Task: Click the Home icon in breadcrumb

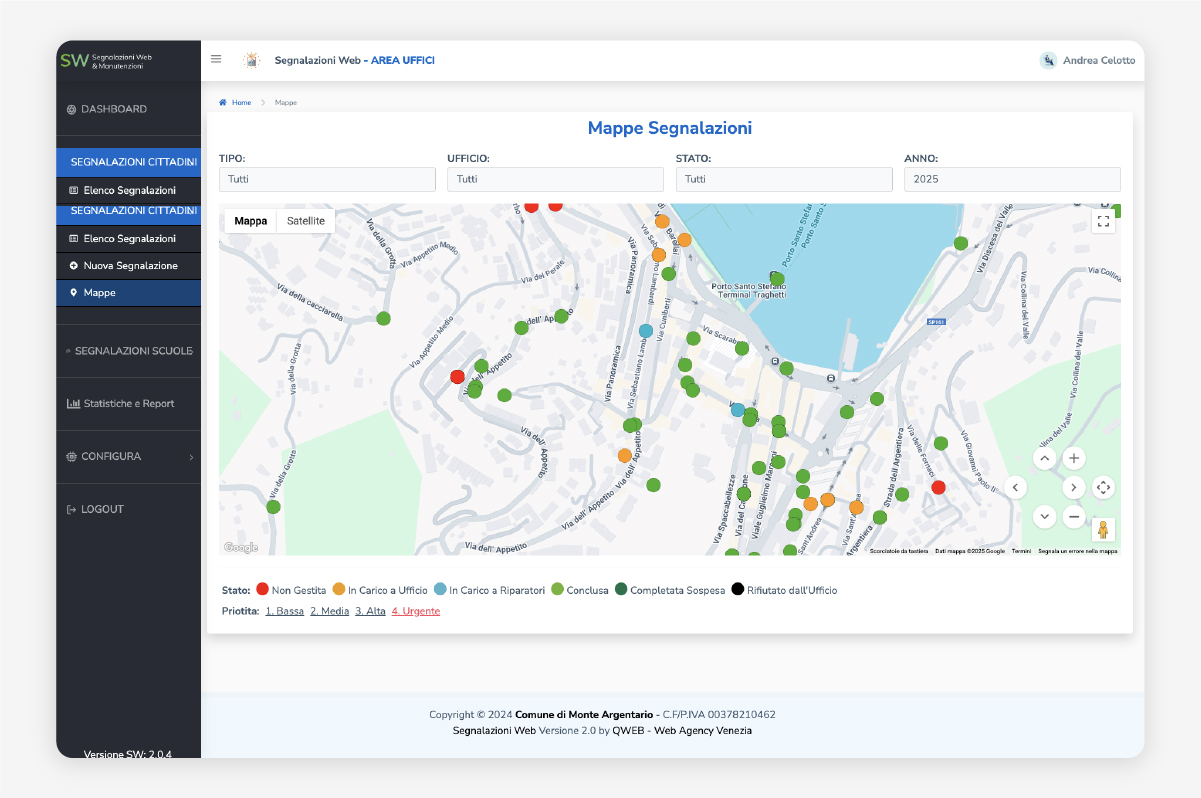Action: (223, 103)
